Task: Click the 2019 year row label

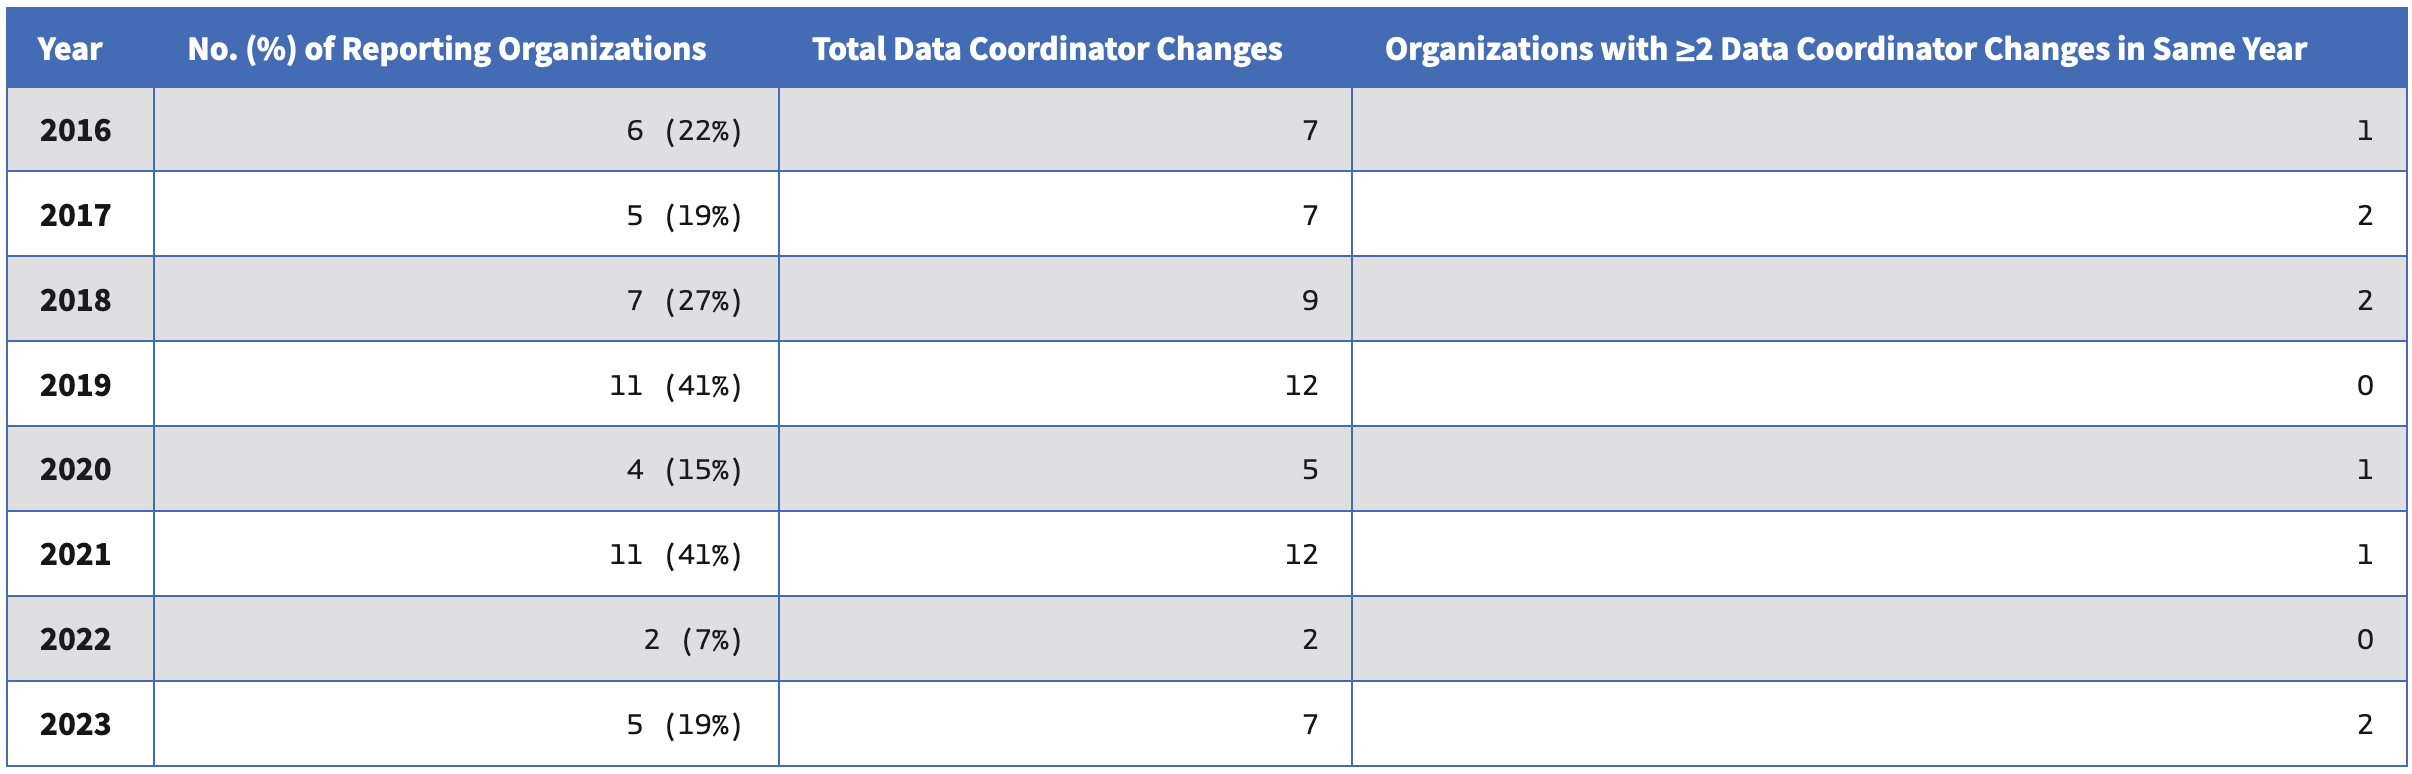Action: click(x=76, y=385)
